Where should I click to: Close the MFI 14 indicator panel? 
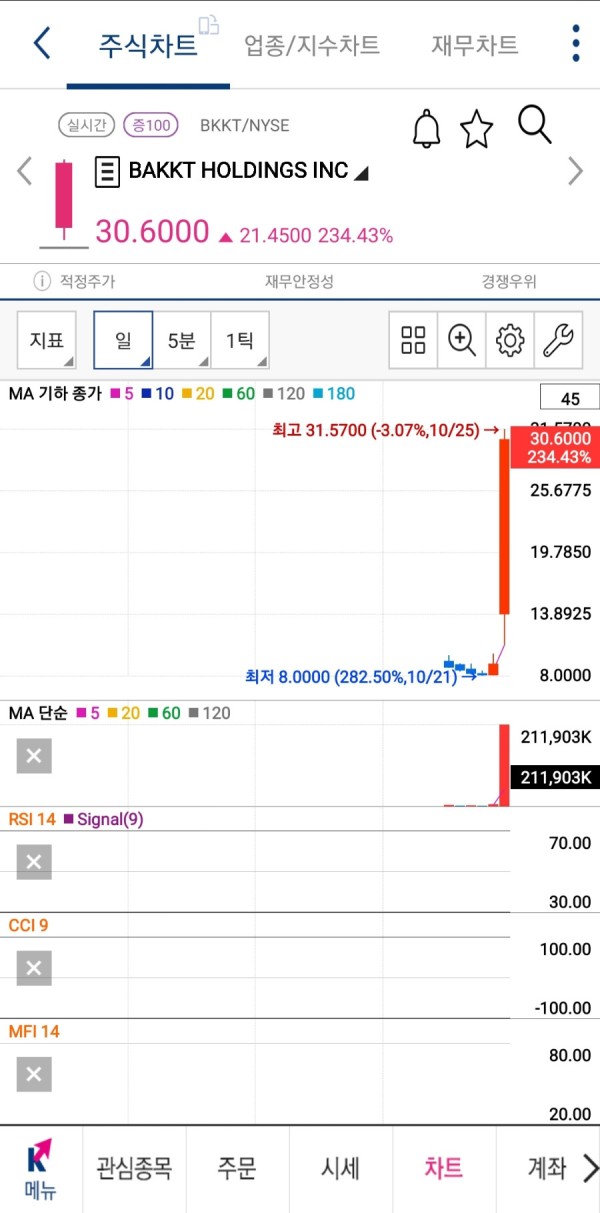34,1074
